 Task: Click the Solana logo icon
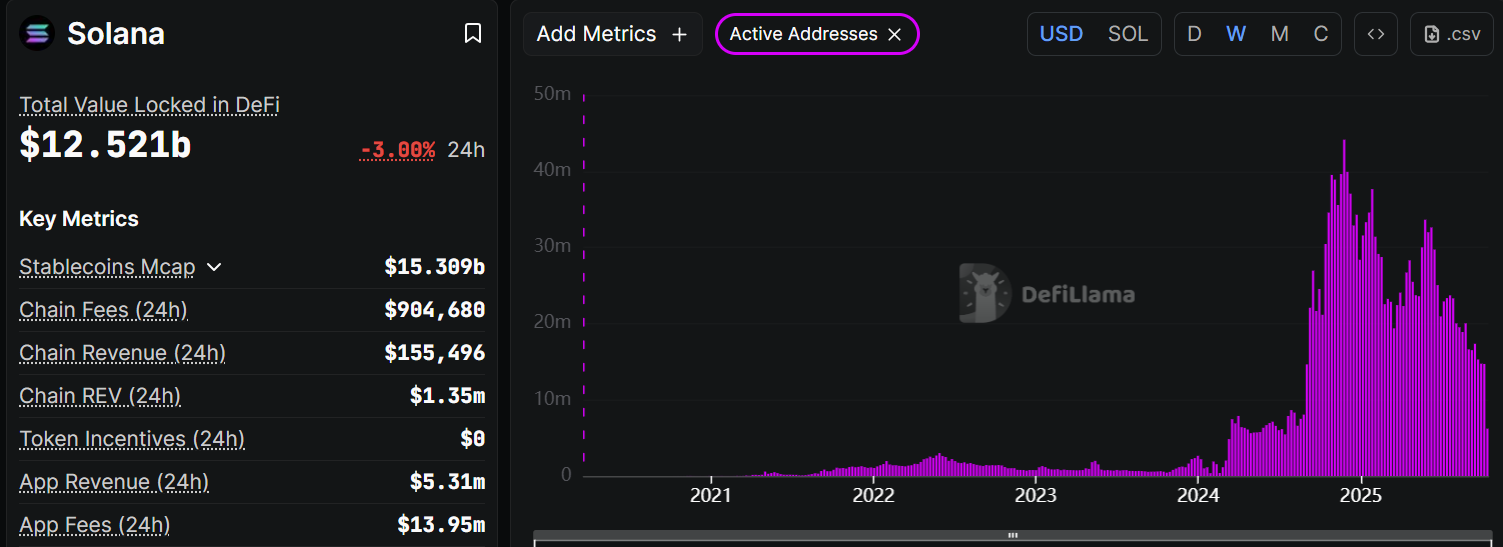pyautogui.click(x=38, y=34)
